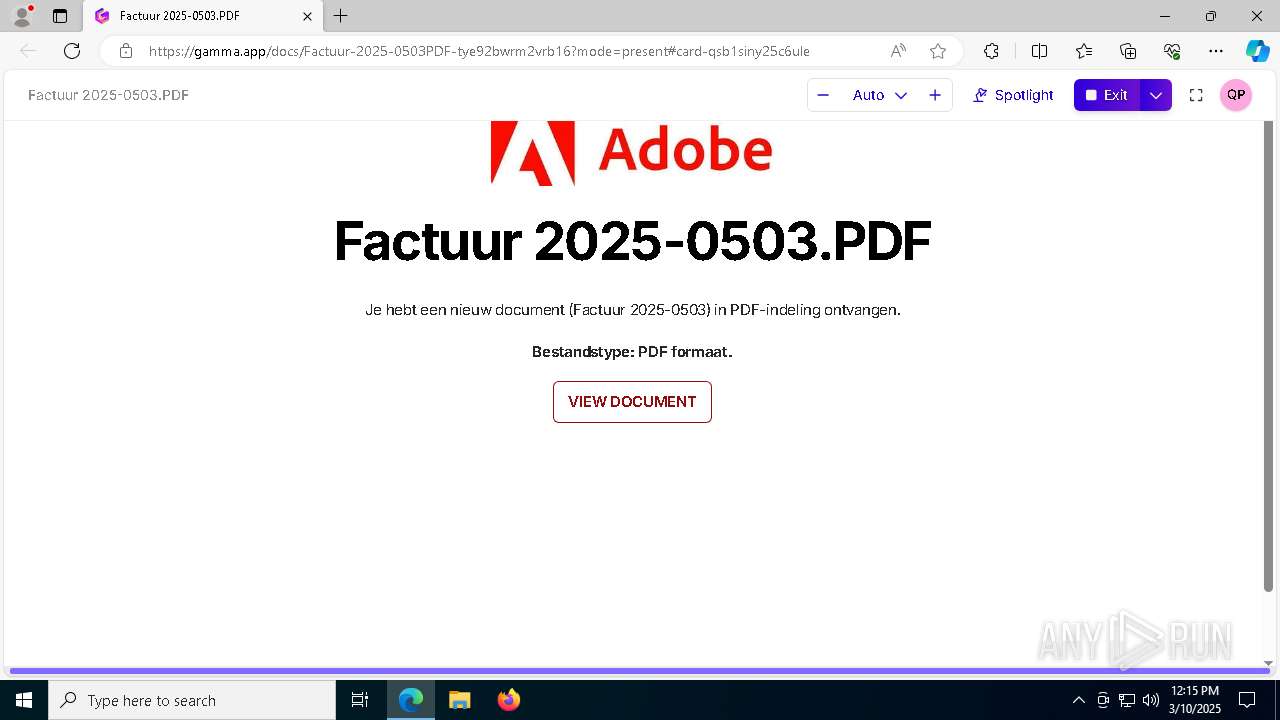
Task: Click the Factuur 2025-0503.PDF heading text
Action: coord(632,241)
